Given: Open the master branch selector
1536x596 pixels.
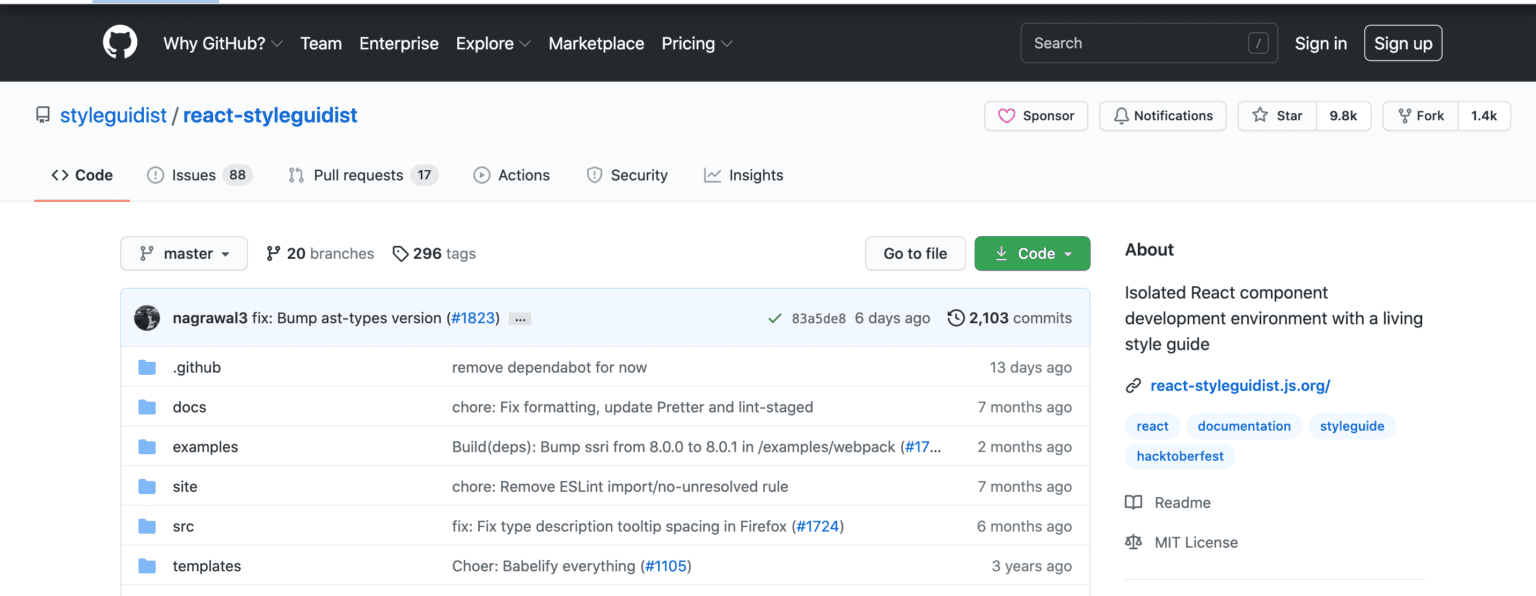Looking at the screenshot, I should pos(183,253).
